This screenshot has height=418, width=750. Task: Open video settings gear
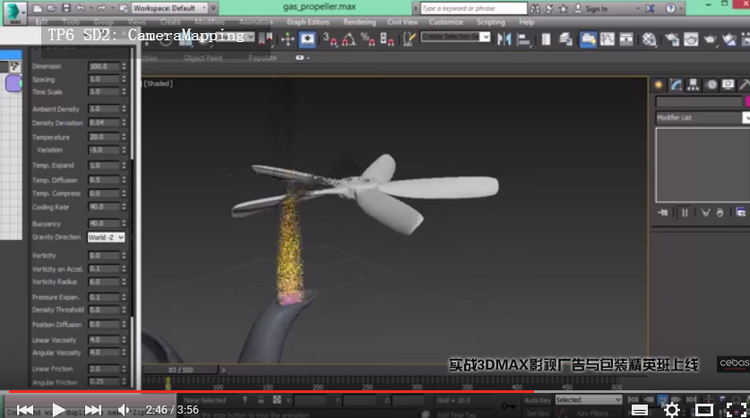[x=672, y=409]
